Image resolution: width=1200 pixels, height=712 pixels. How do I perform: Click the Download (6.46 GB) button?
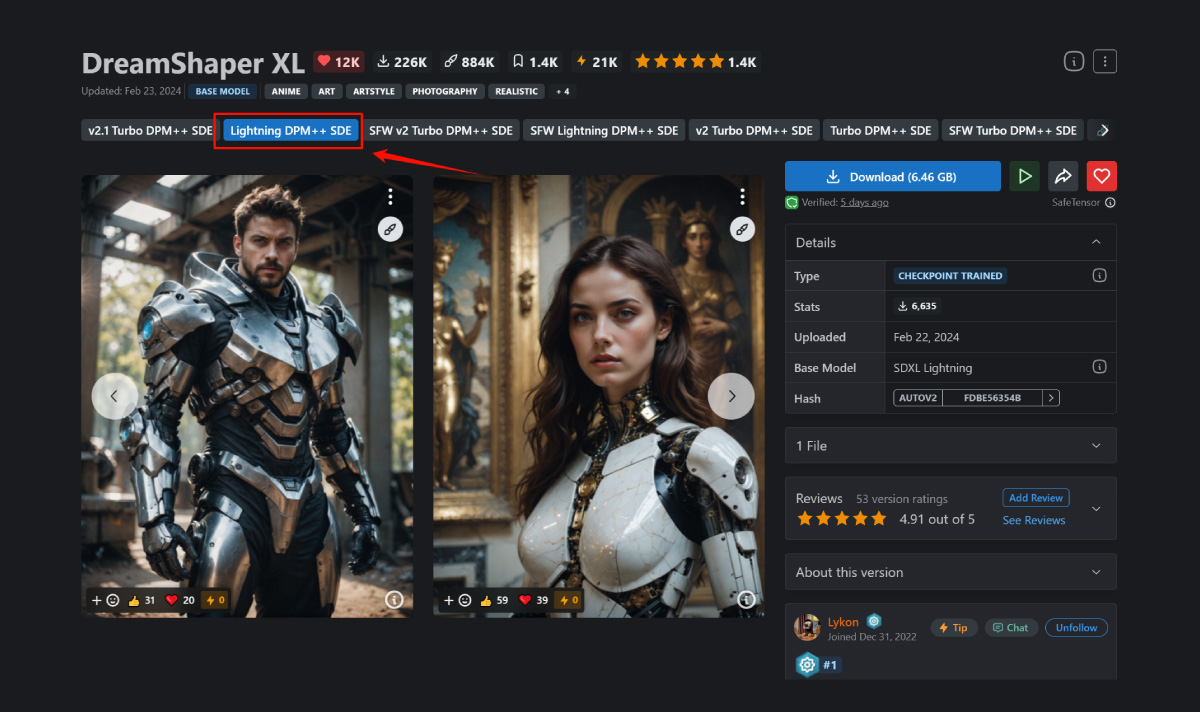pyautogui.click(x=893, y=176)
